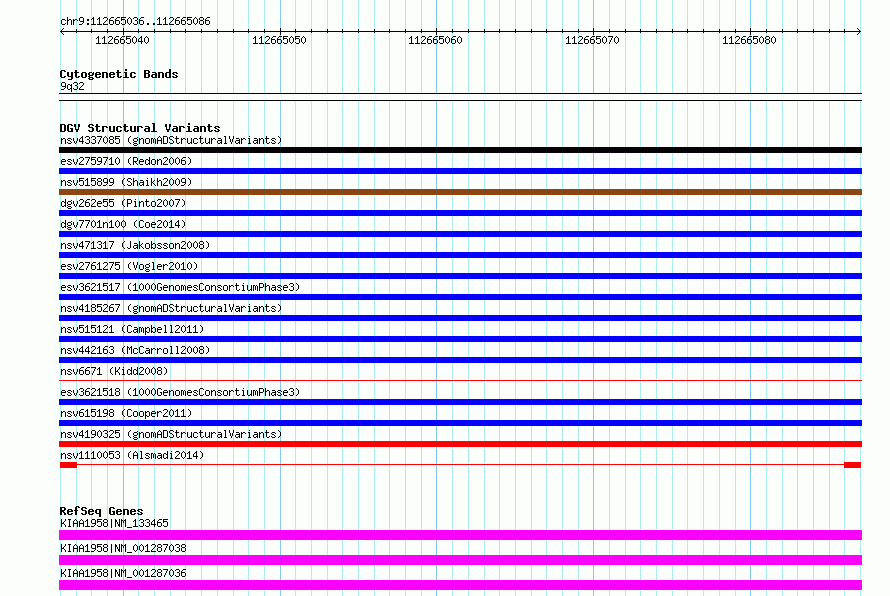Select the thick red nsv4190325 bar

[460, 444]
